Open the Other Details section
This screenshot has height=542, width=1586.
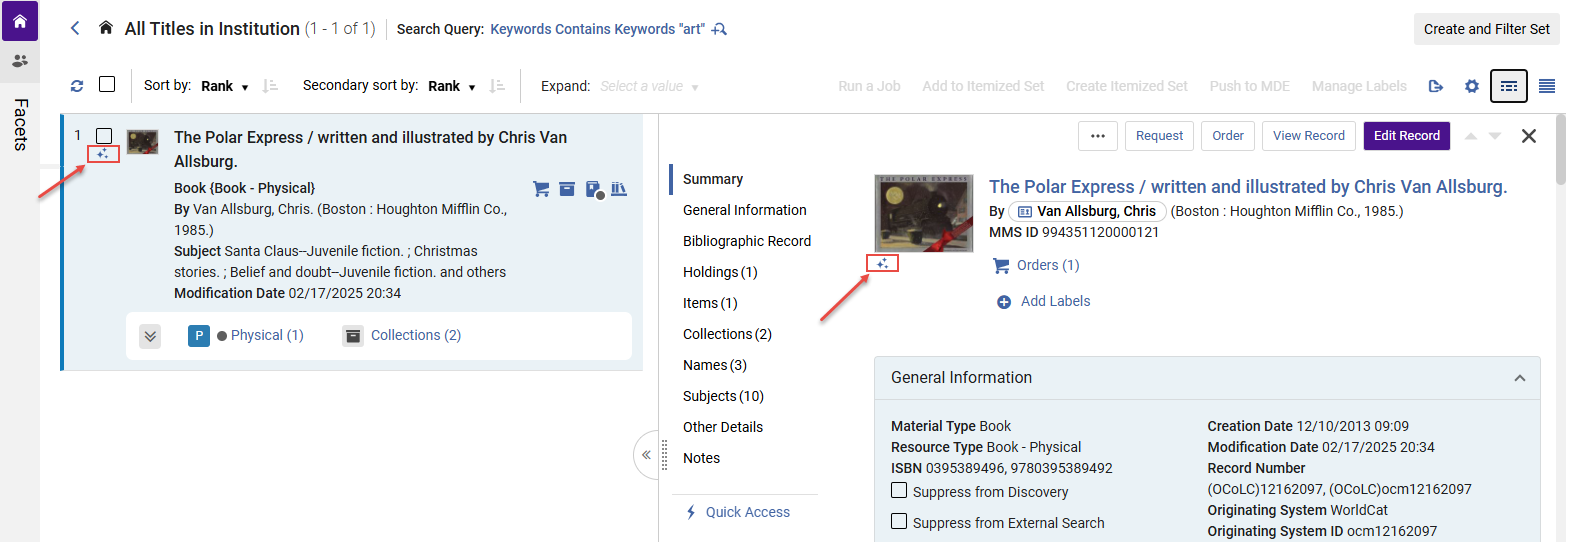click(x=723, y=427)
